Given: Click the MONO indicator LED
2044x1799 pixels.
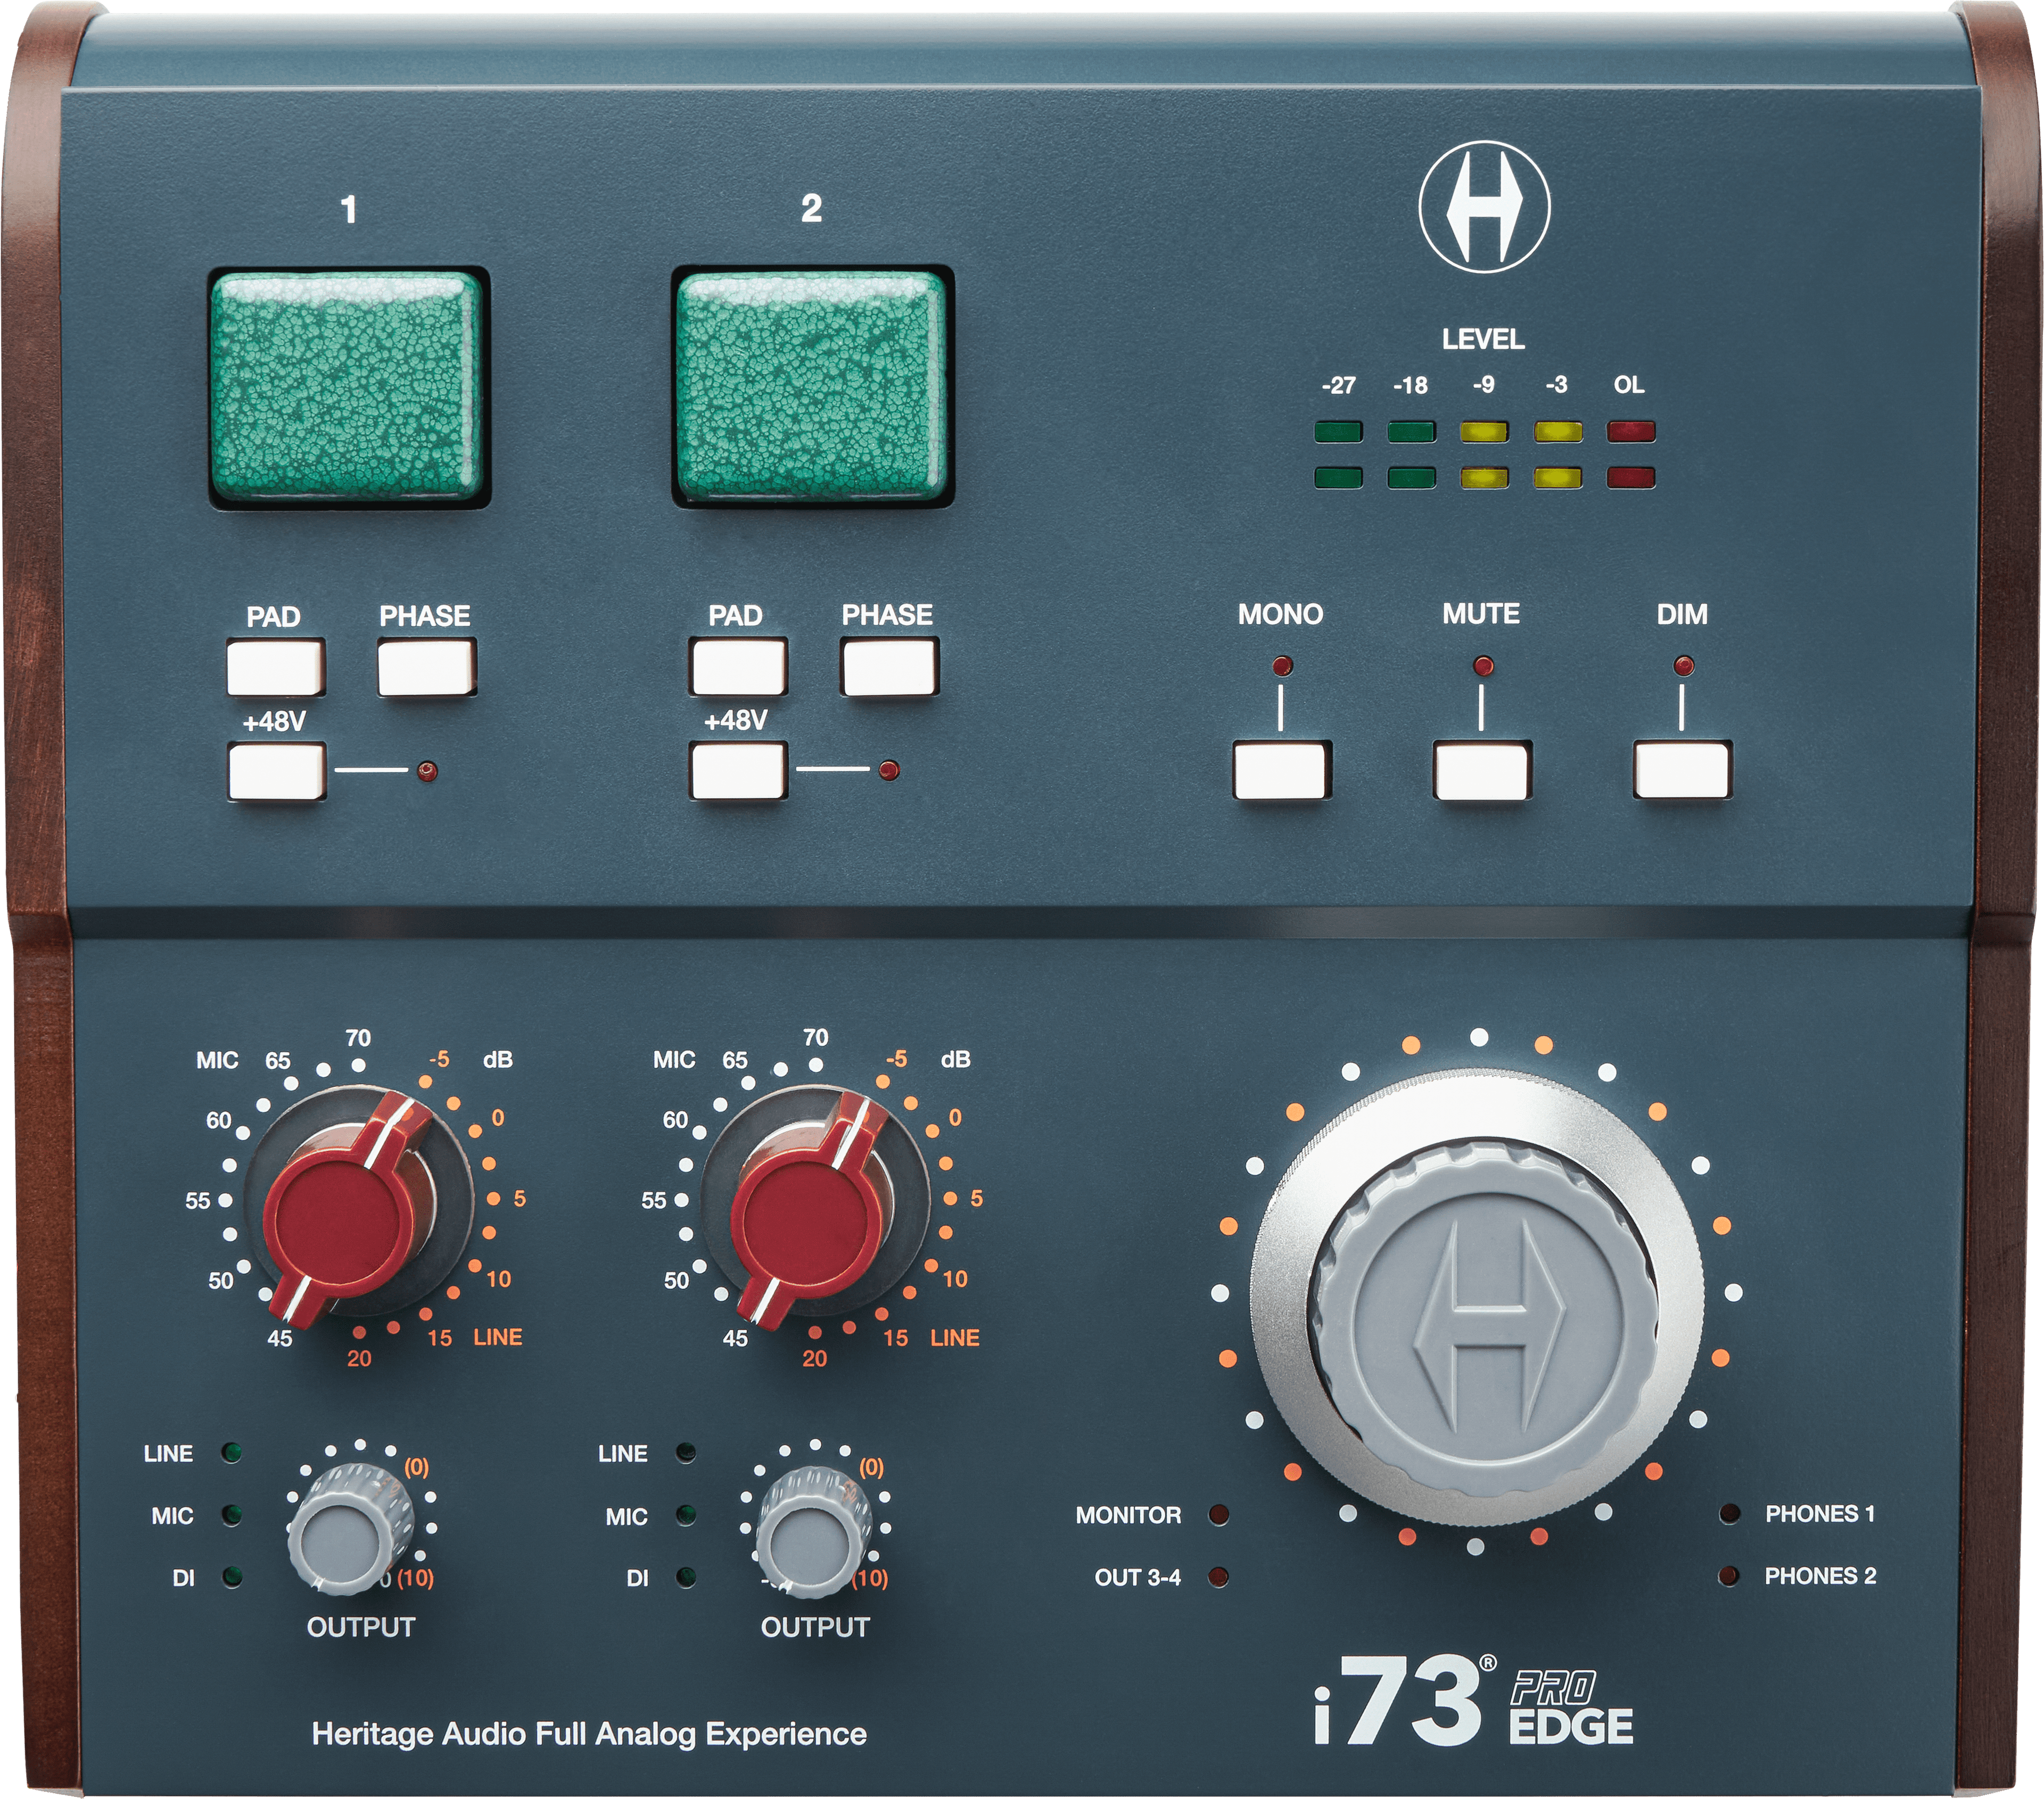Looking at the screenshot, I should 1282,665.
